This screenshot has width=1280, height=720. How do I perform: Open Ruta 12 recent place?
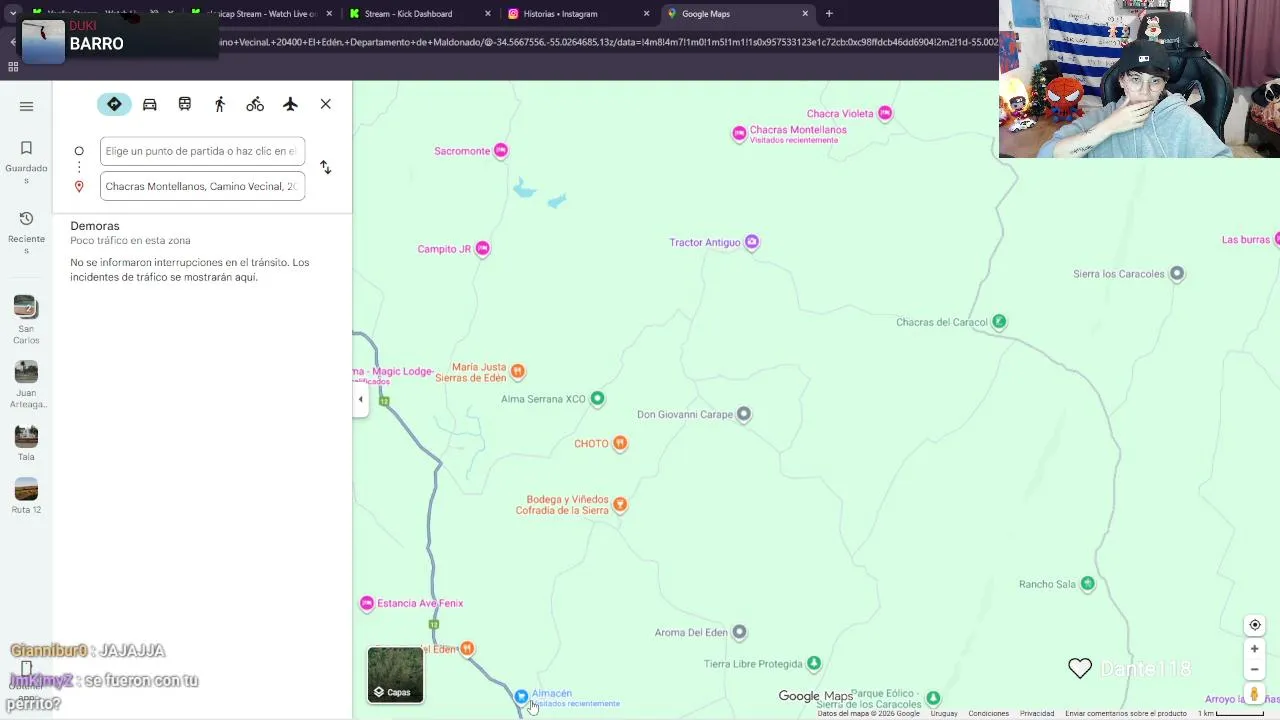[26, 496]
